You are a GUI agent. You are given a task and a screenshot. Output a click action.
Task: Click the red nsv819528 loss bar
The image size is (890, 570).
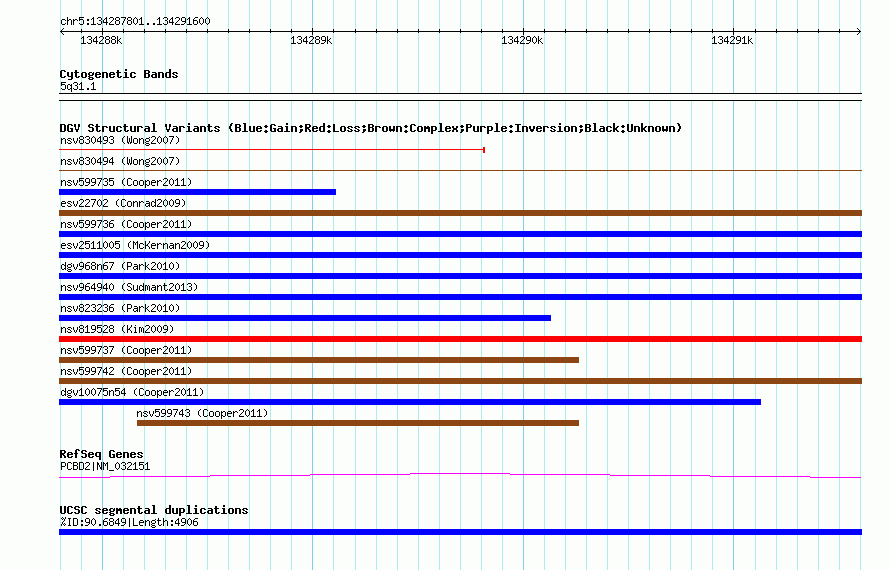460,339
